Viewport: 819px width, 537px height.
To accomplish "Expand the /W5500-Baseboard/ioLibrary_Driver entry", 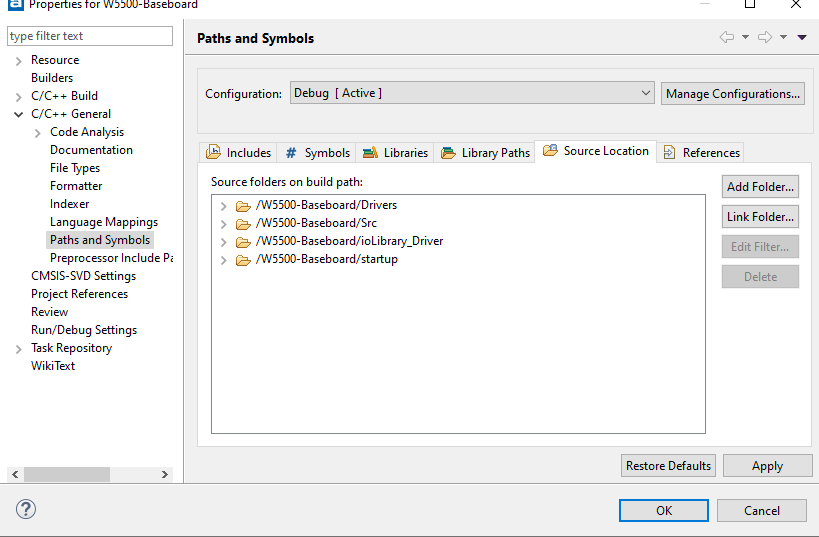I will [x=224, y=242].
